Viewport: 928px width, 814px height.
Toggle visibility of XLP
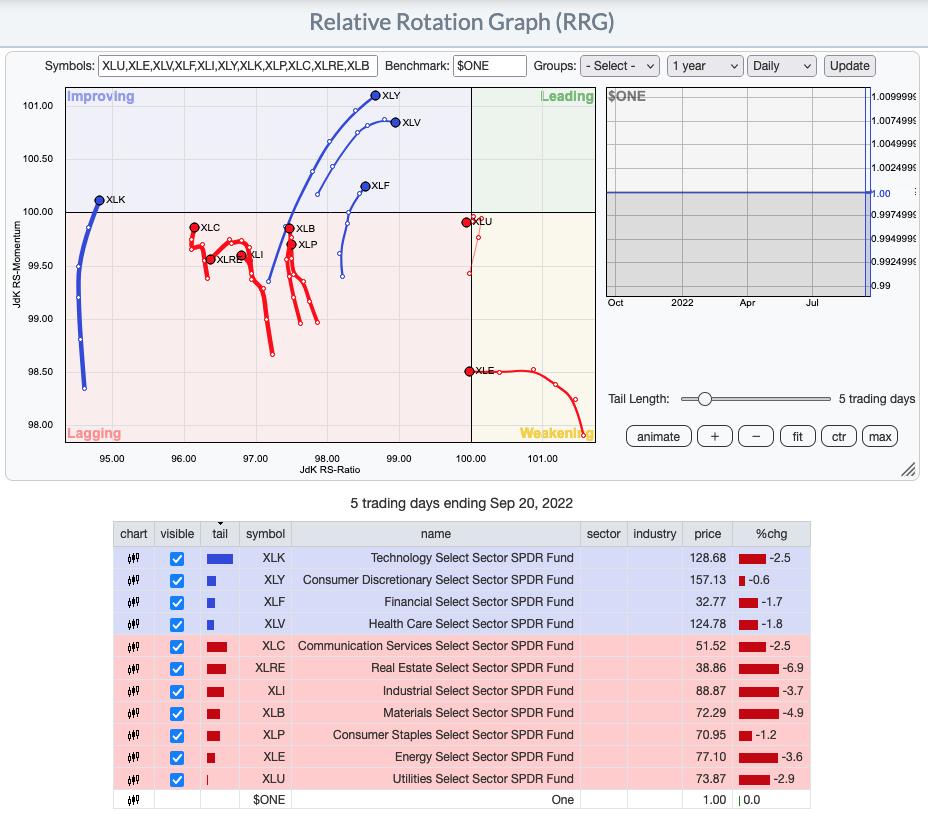point(177,735)
